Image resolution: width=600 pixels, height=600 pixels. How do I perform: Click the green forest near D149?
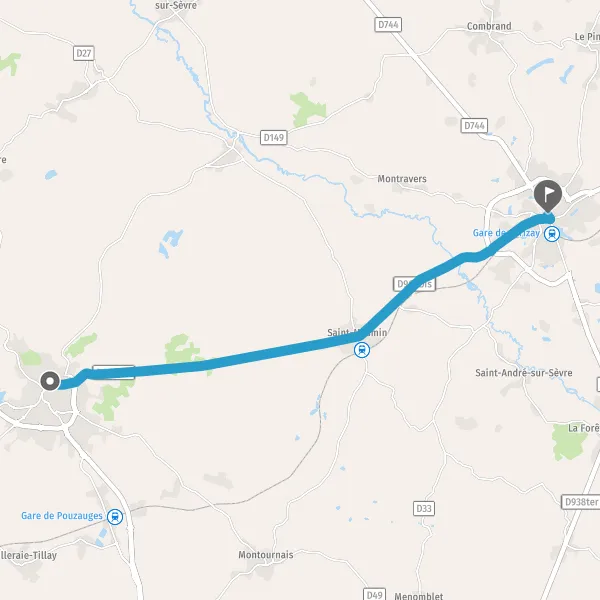308,110
